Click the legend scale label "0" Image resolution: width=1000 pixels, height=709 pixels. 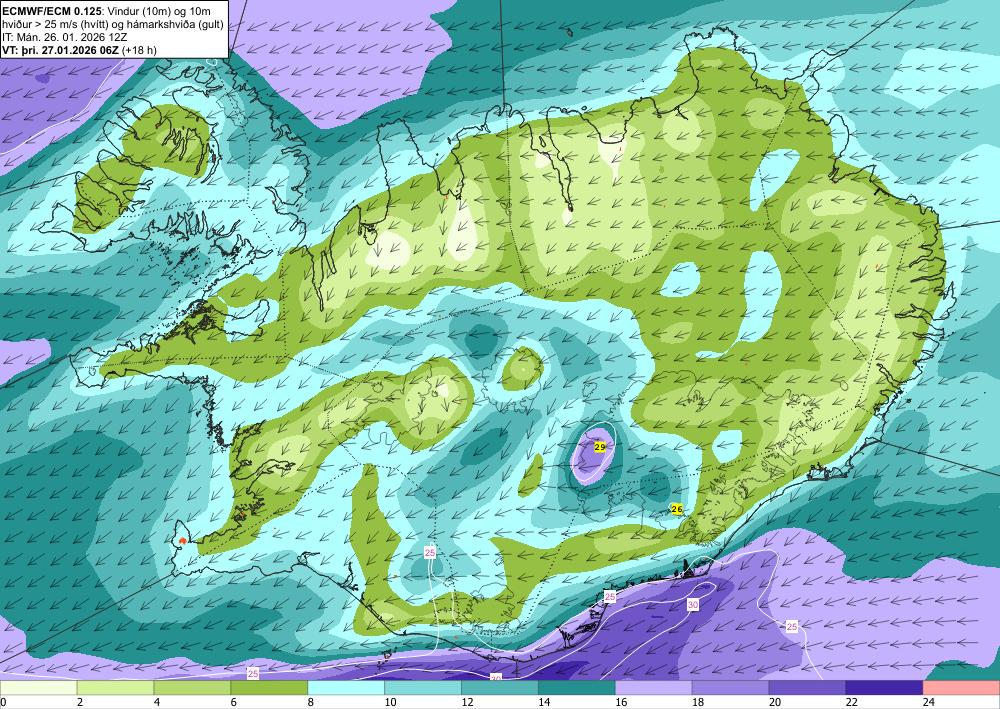(3, 703)
